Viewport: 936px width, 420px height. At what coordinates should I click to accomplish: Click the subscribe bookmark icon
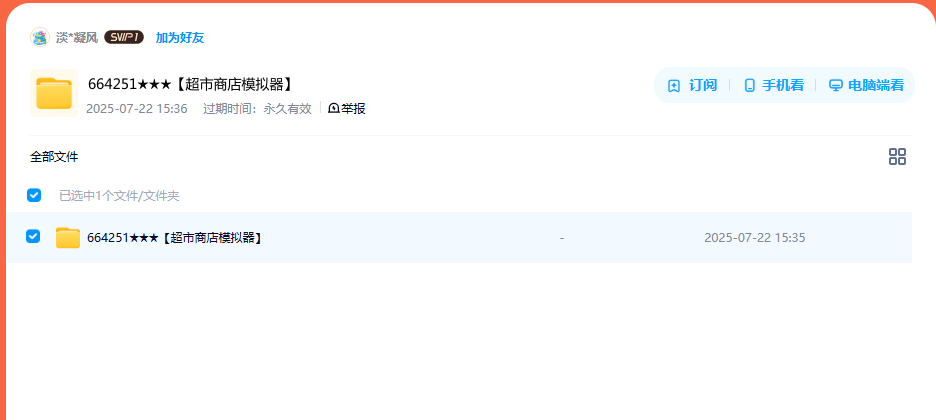point(674,85)
